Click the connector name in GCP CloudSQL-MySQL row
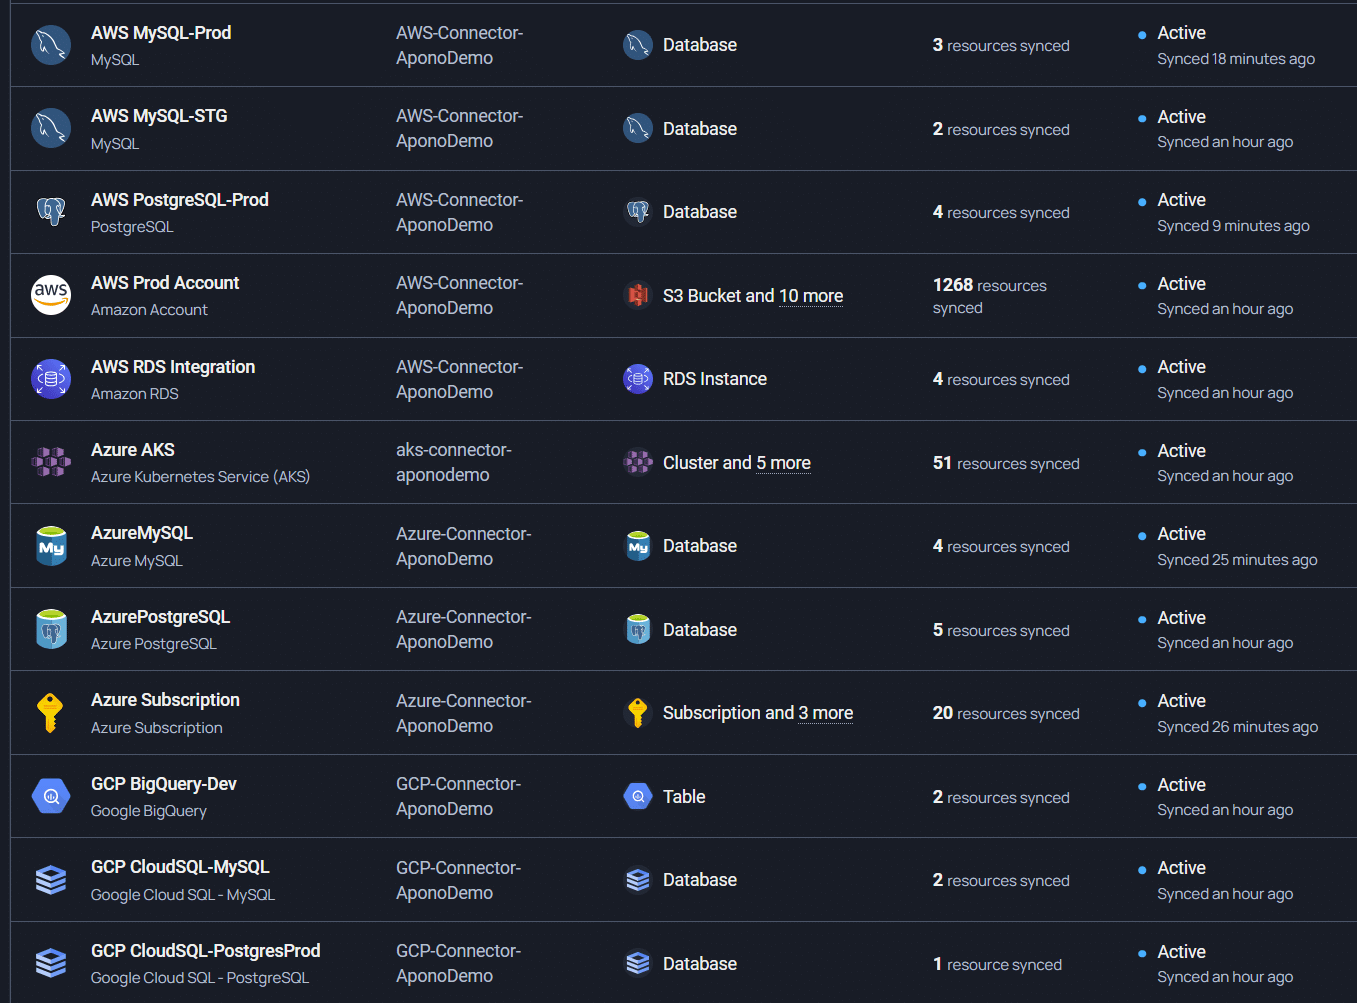This screenshot has height=1003, width=1357. click(458, 880)
